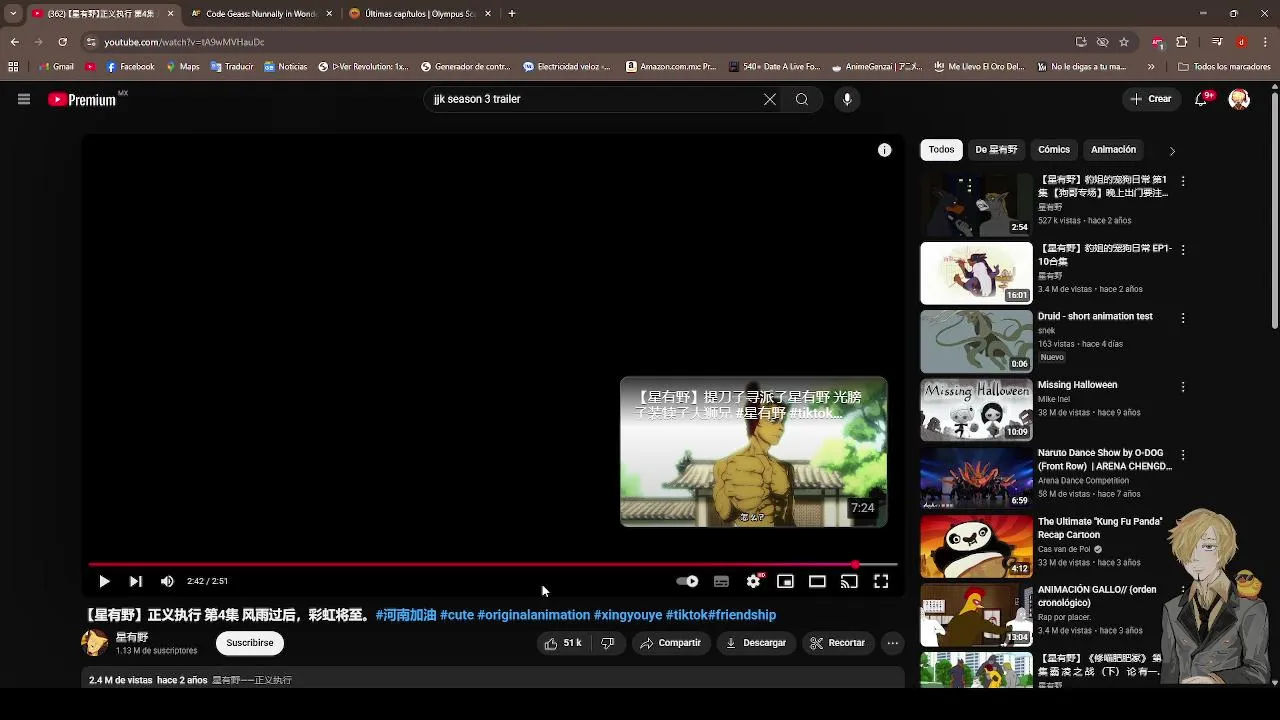Enter fullscreen mode
Screen dimensions: 1280x720
point(881,581)
